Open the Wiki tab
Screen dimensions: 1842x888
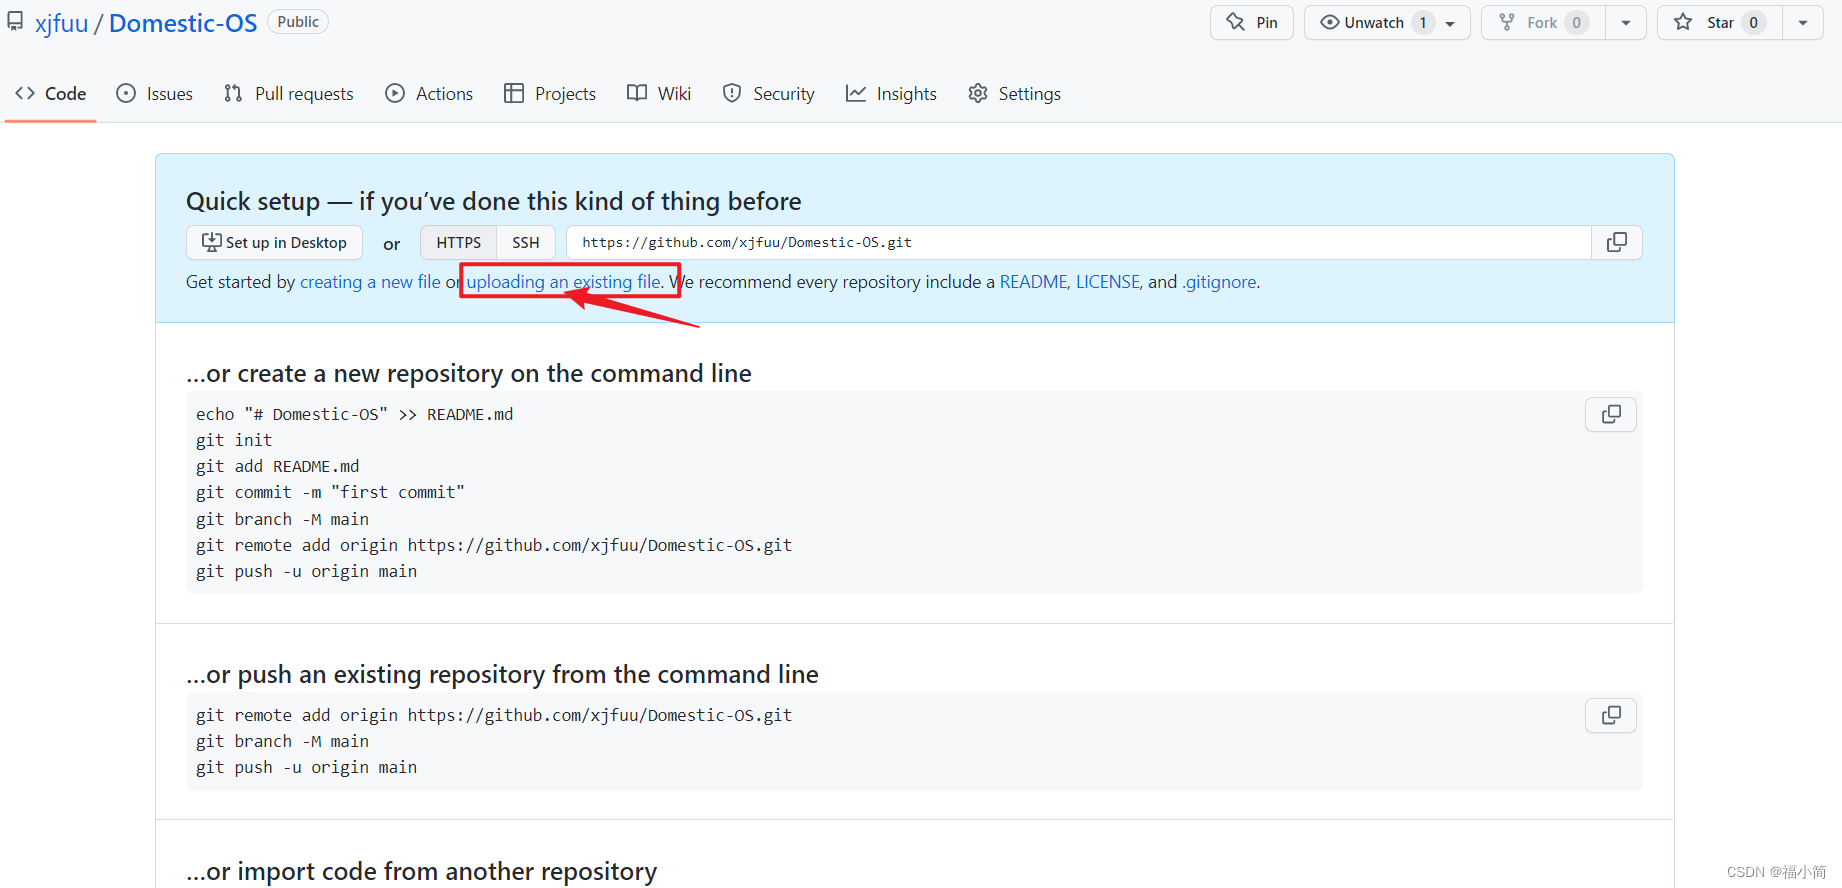click(659, 93)
